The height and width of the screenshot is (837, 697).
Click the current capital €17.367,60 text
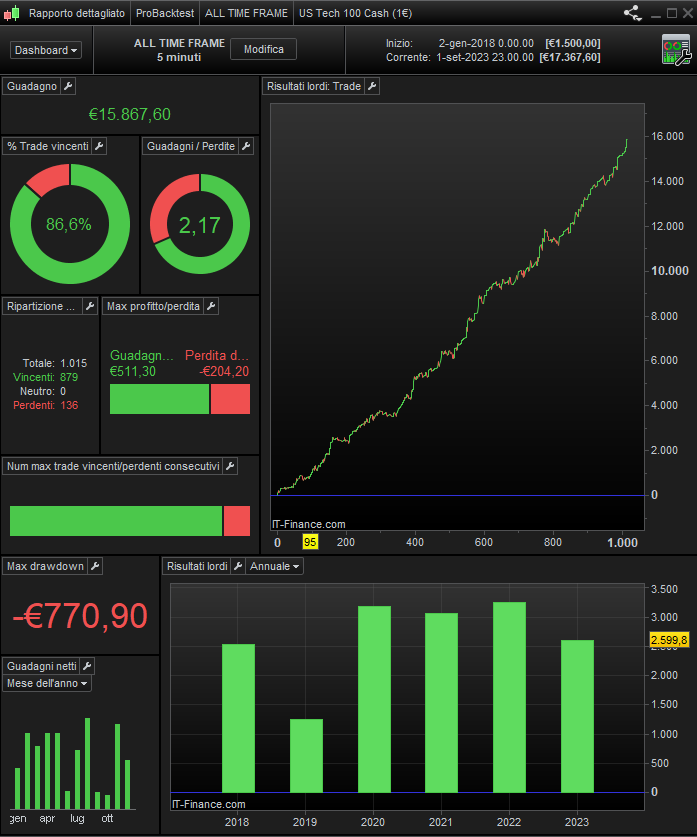pyautogui.click(x=570, y=57)
